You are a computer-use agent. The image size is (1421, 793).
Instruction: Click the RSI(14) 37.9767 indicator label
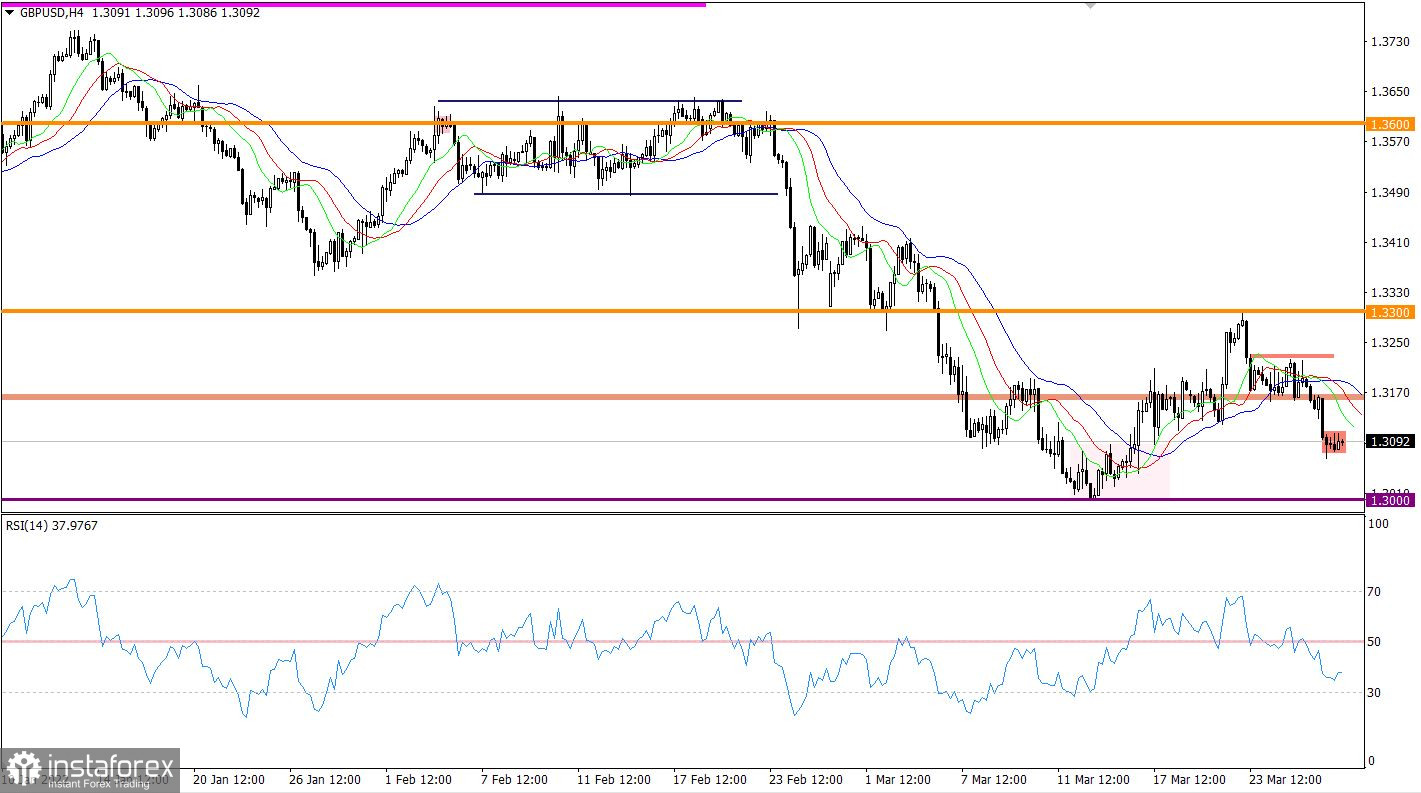pyautogui.click(x=50, y=525)
